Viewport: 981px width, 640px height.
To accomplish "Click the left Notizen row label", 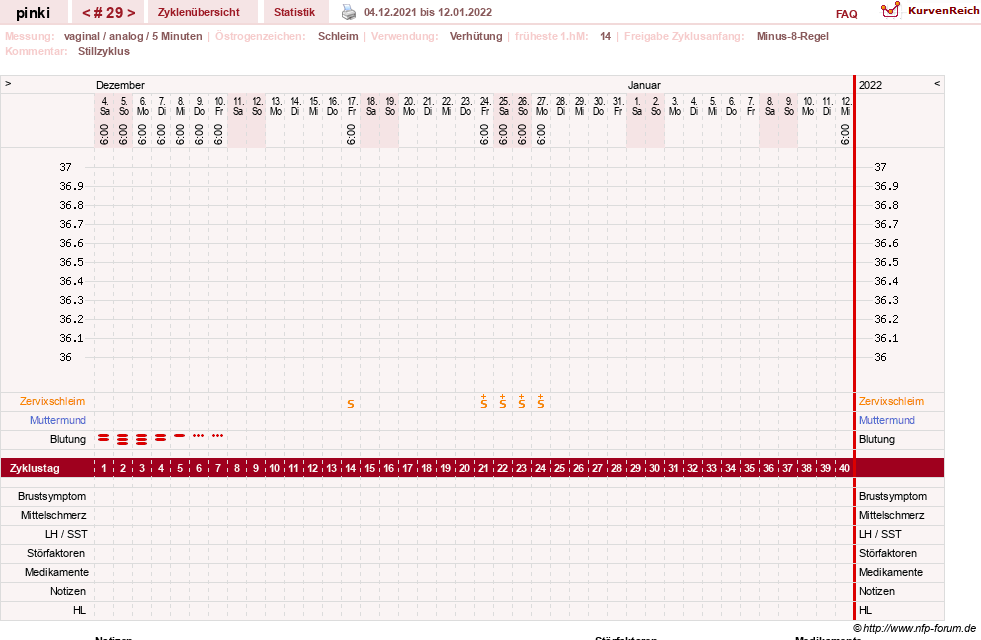I will click(x=68, y=591).
